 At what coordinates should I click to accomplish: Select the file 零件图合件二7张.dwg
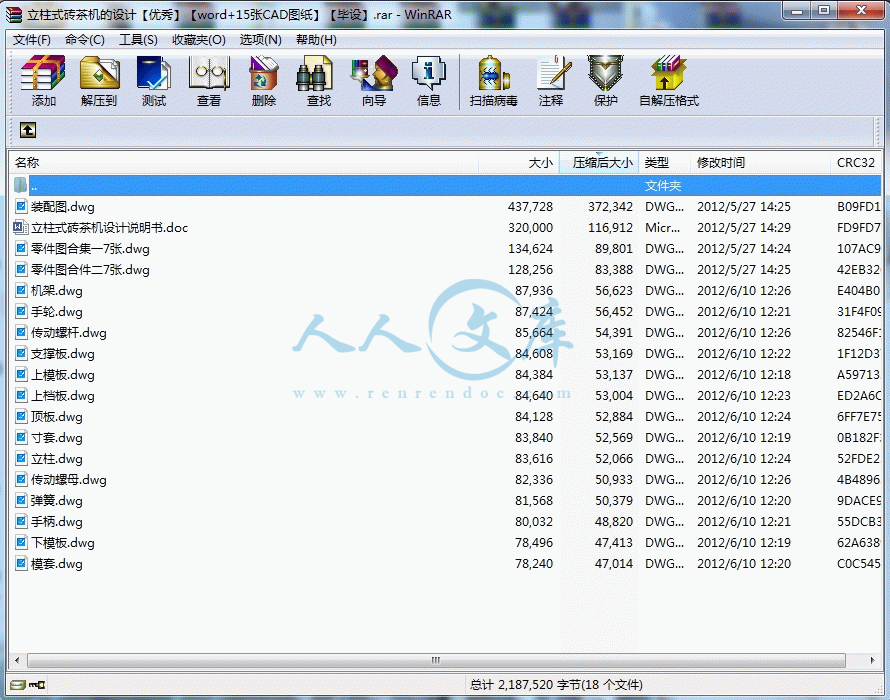pyautogui.click(x=90, y=270)
